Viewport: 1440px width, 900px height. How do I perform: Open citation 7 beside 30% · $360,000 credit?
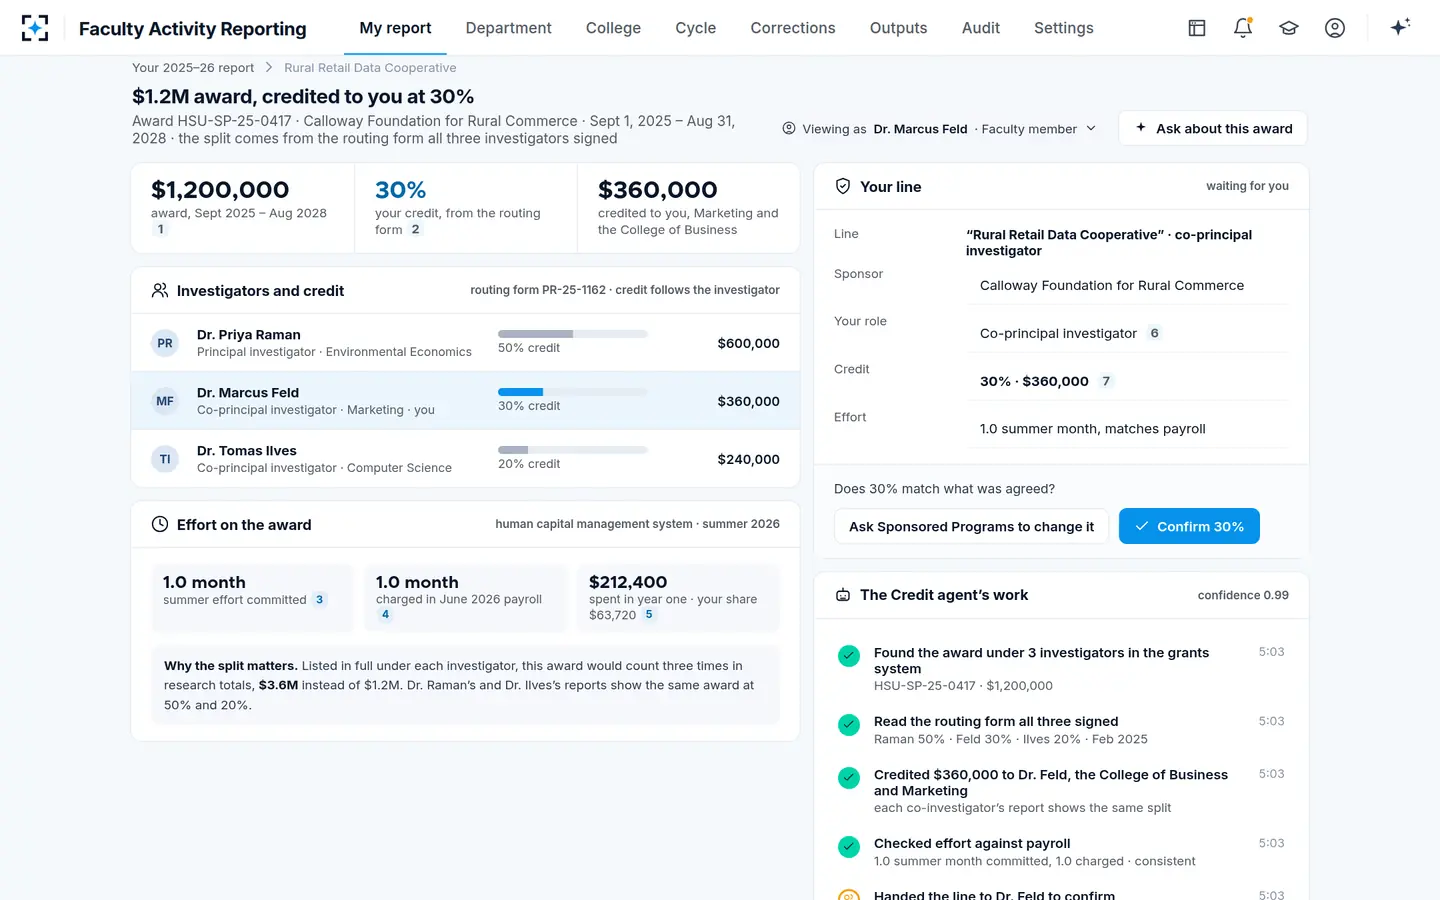pos(1106,381)
